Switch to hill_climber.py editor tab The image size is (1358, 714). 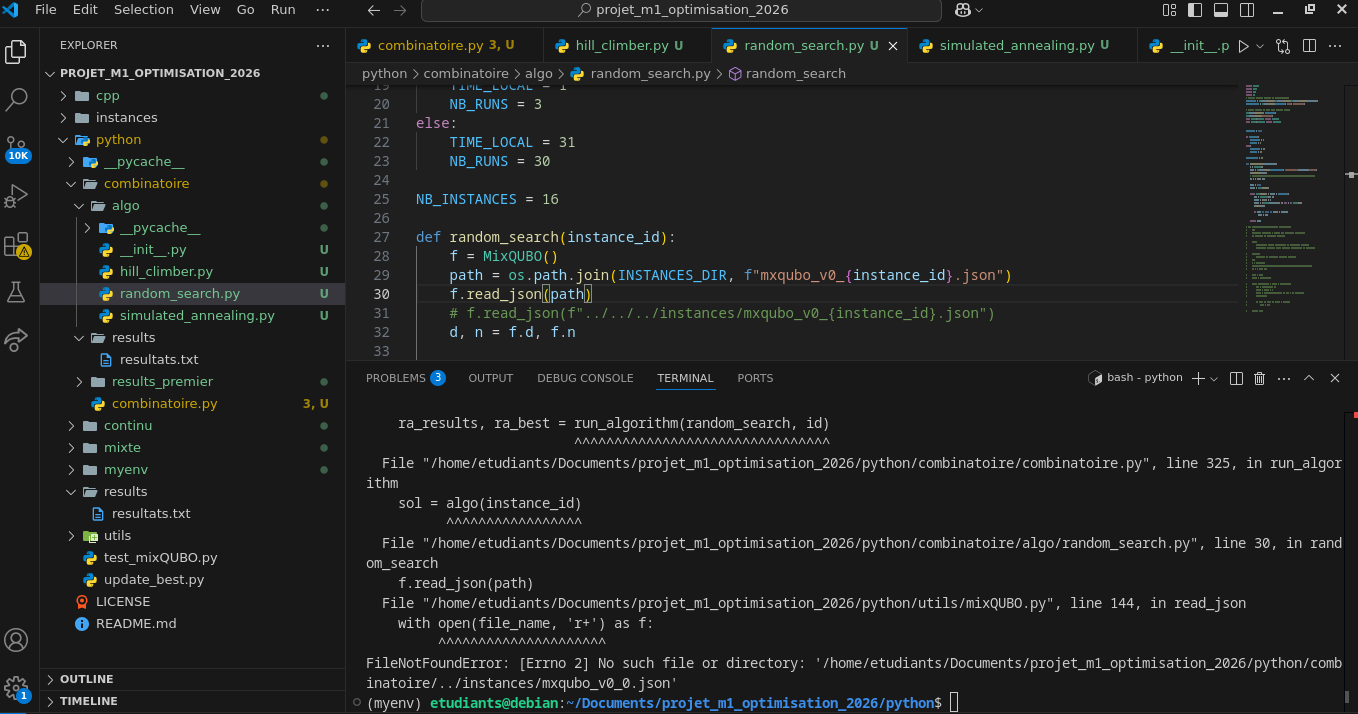tap(628, 46)
